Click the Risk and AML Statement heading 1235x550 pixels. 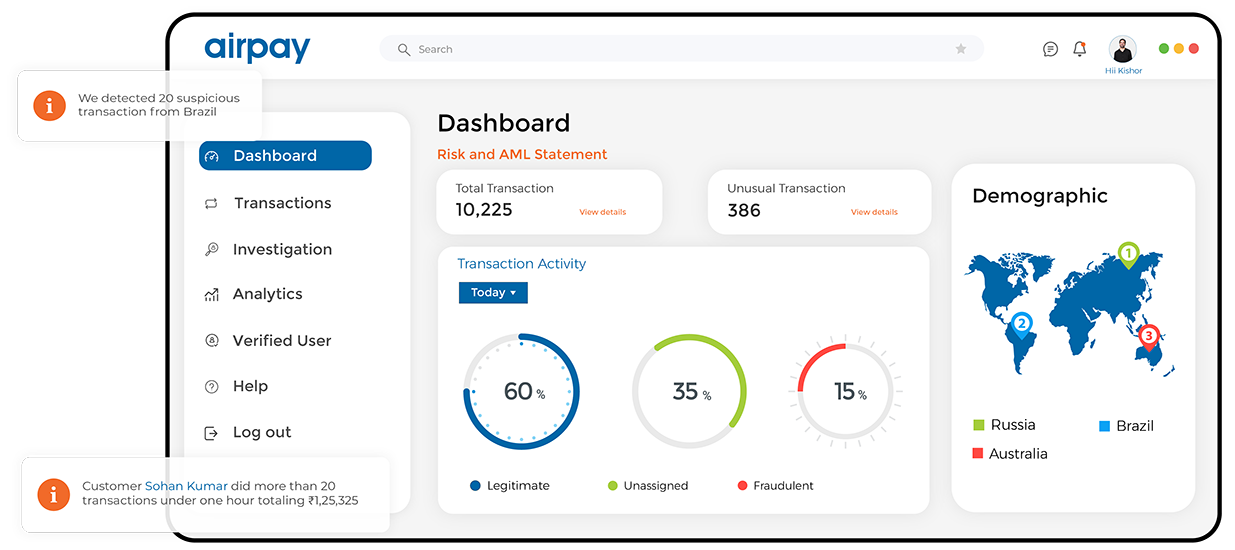pyautogui.click(x=522, y=155)
